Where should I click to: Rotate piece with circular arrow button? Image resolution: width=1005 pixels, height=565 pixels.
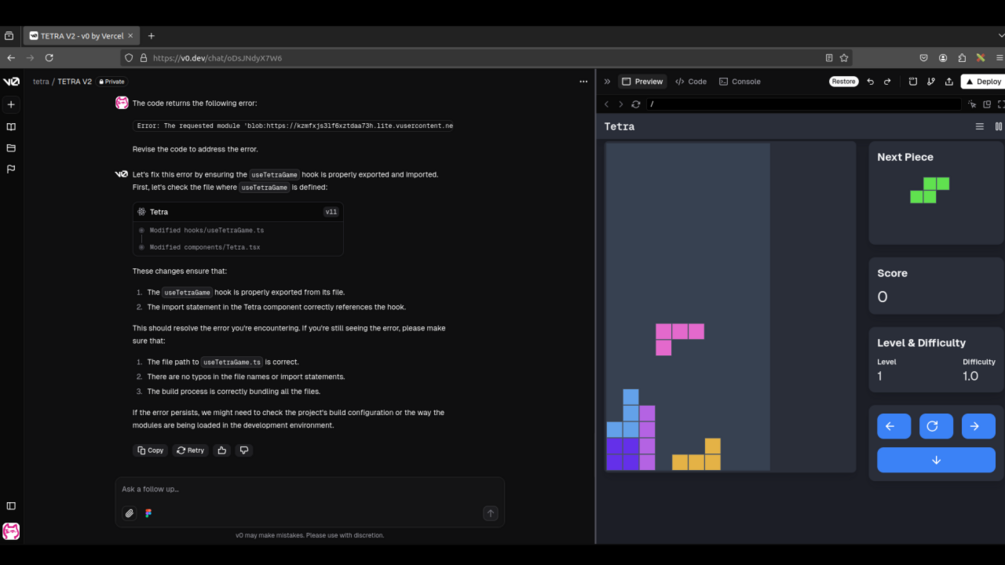[936, 426]
